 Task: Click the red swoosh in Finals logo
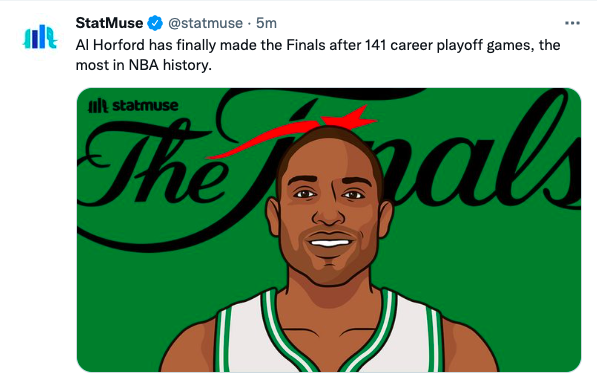tap(292, 134)
